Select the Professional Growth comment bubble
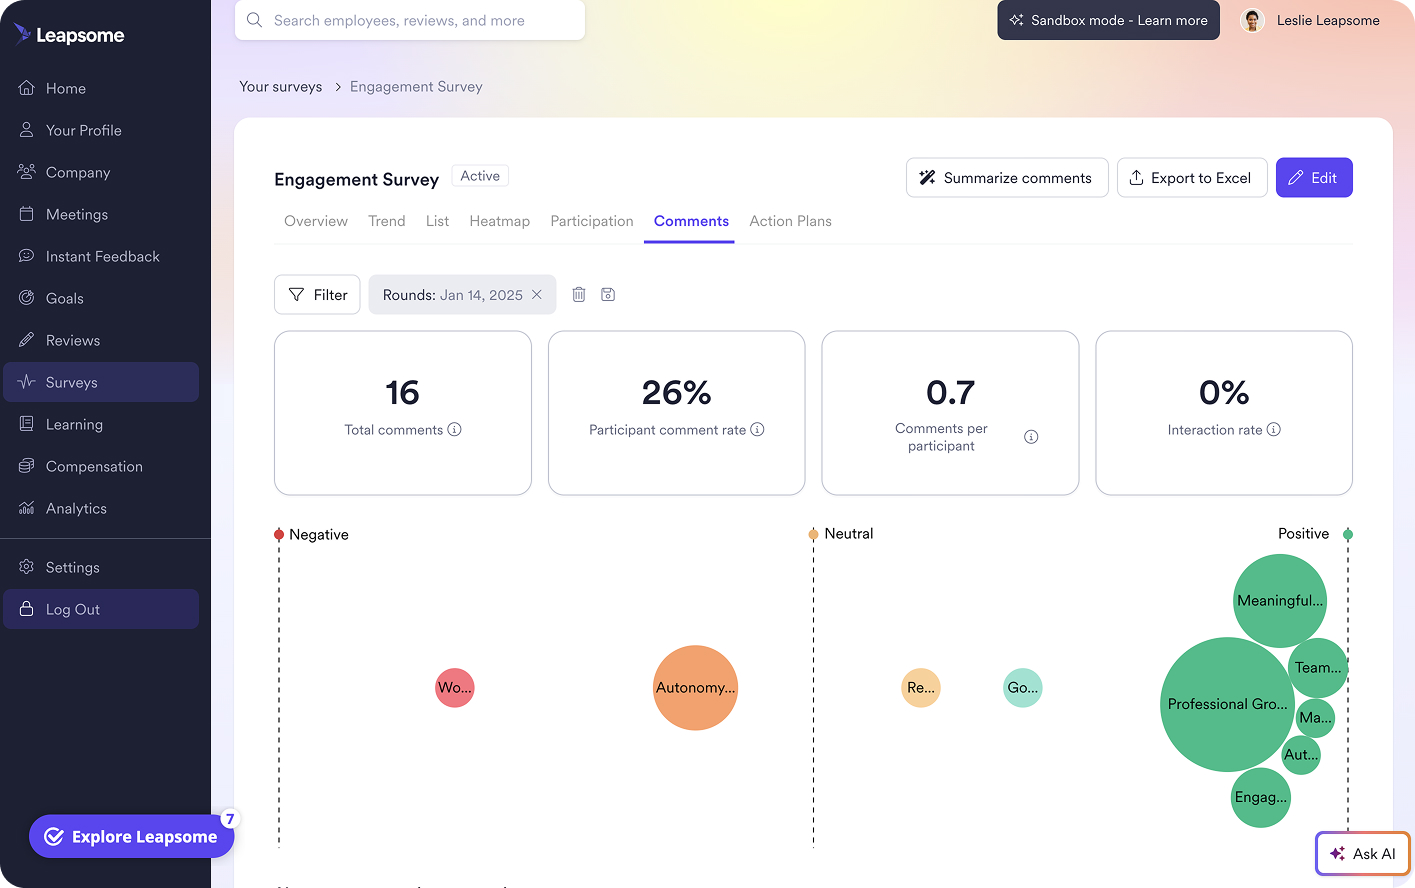The width and height of the screenshot is (1415, 888). click(1227, 704)
